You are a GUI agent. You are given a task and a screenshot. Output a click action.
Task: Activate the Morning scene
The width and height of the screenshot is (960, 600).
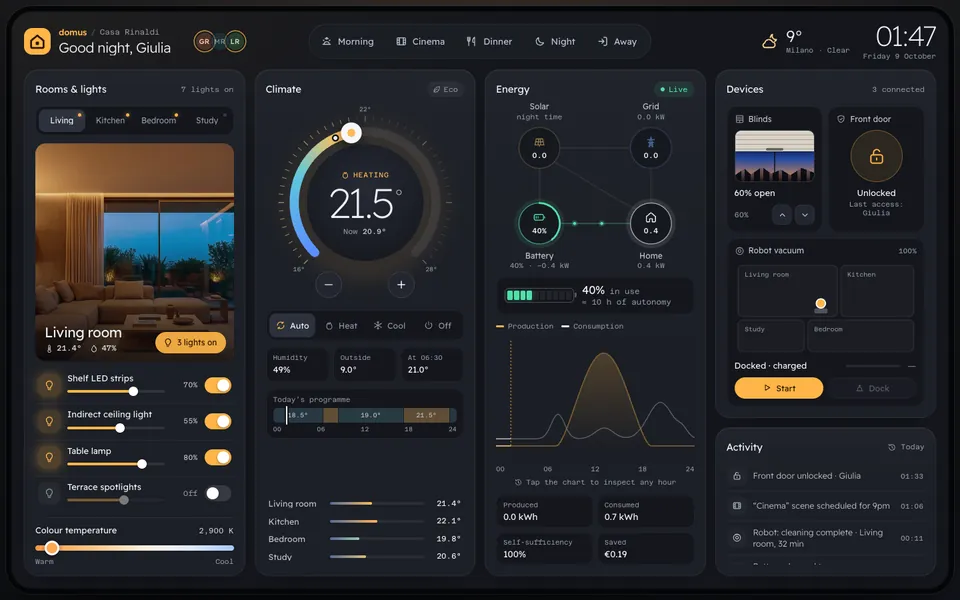tap(348, 42)
